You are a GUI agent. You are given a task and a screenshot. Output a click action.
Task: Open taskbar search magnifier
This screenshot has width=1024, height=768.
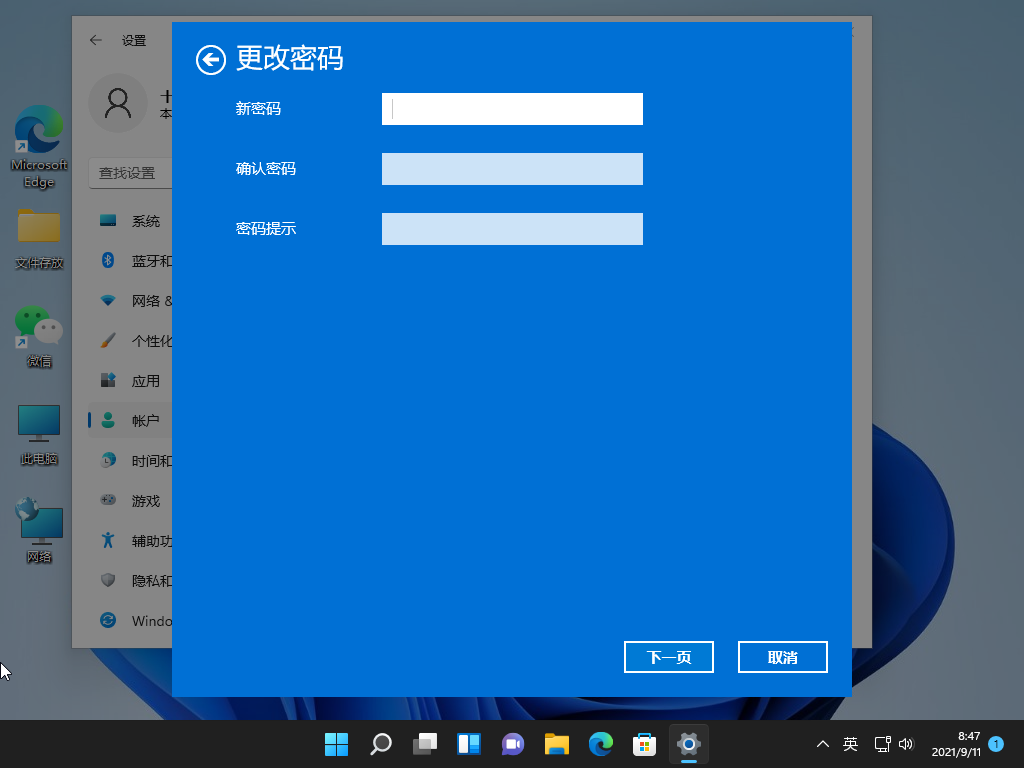coord(381,744)
